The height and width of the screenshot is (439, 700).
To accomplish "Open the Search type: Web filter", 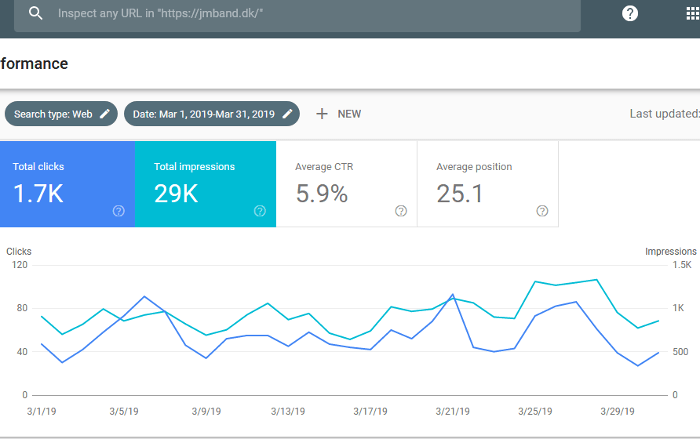I will click(x=53, y=114).
